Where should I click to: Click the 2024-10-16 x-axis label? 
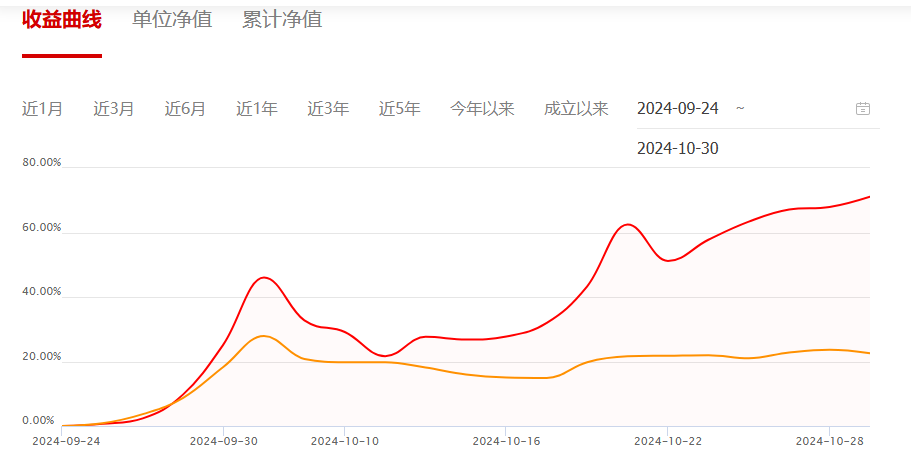click(x=506, y=440)
